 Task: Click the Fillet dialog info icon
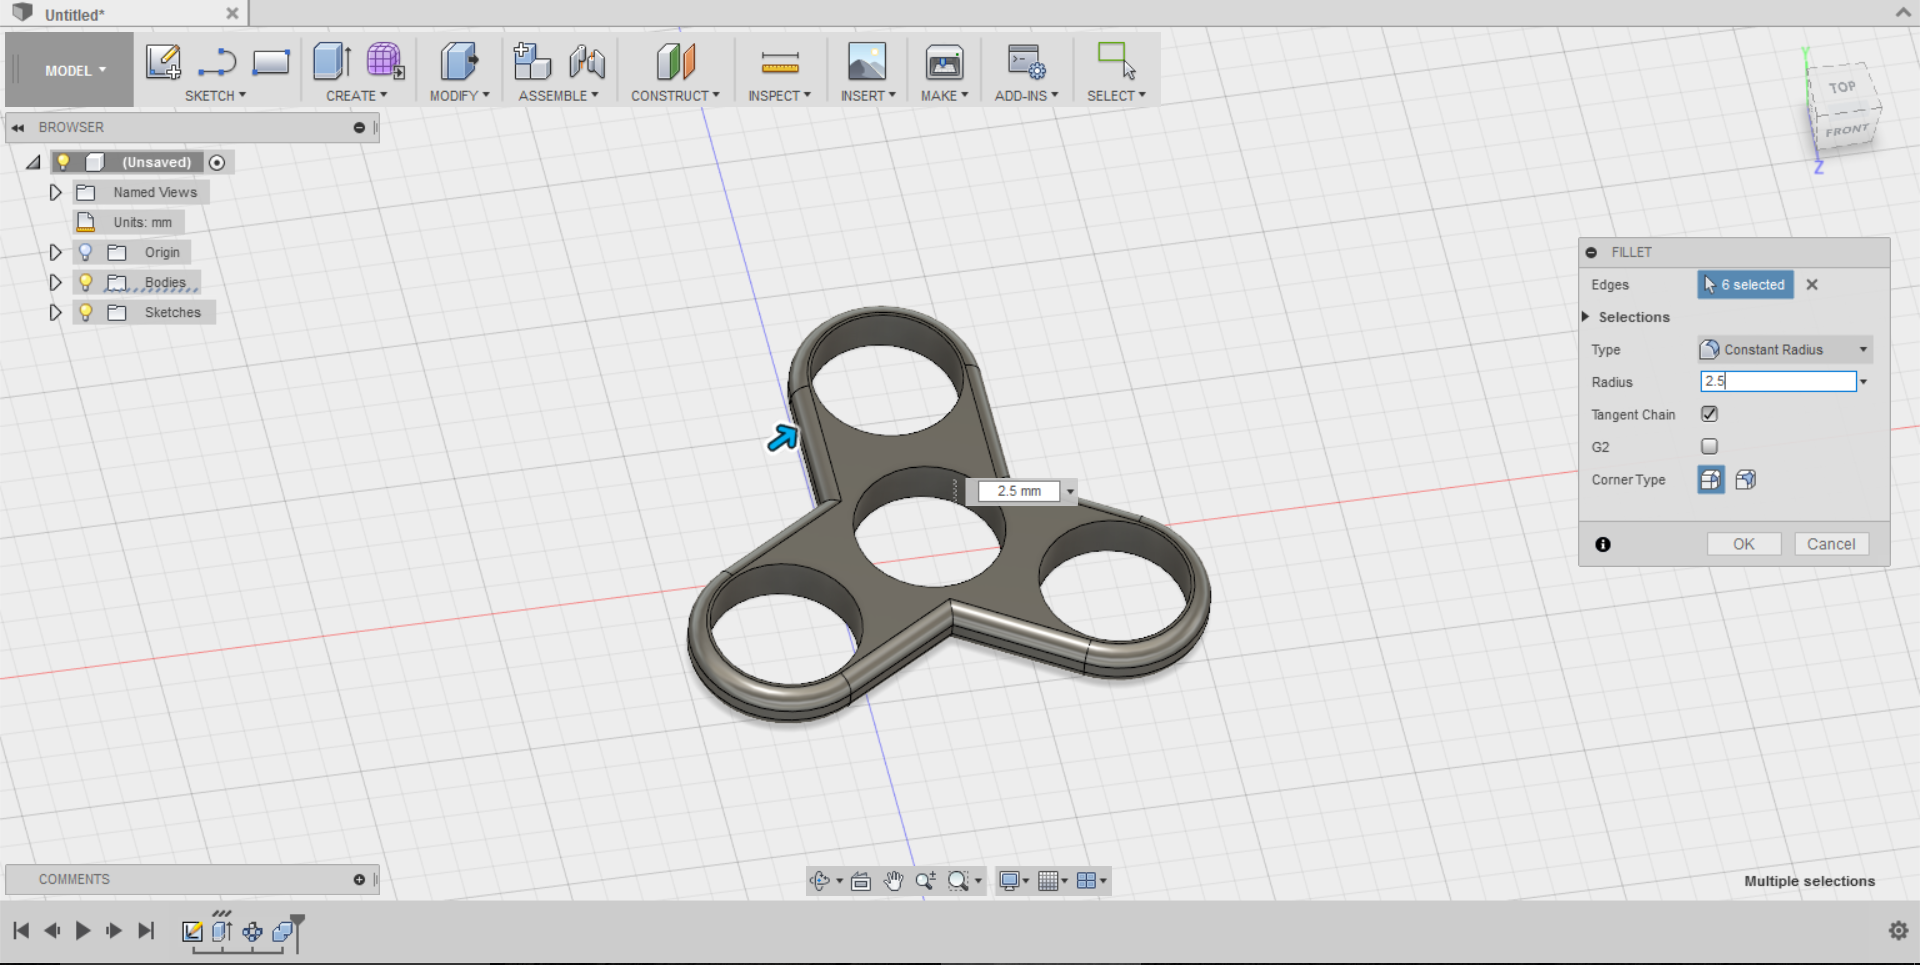1603,544
